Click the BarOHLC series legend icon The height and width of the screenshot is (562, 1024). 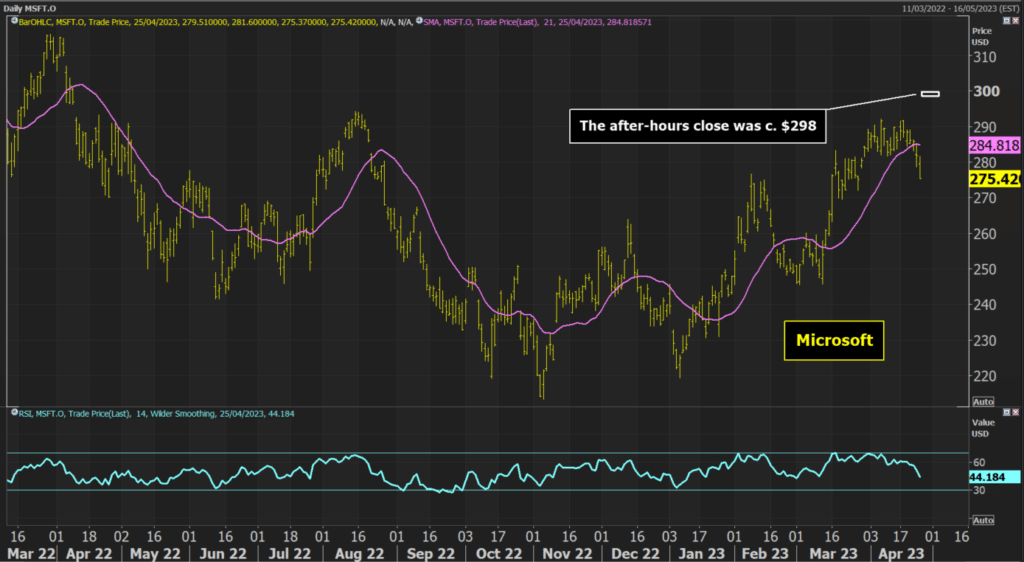[13, 20]
